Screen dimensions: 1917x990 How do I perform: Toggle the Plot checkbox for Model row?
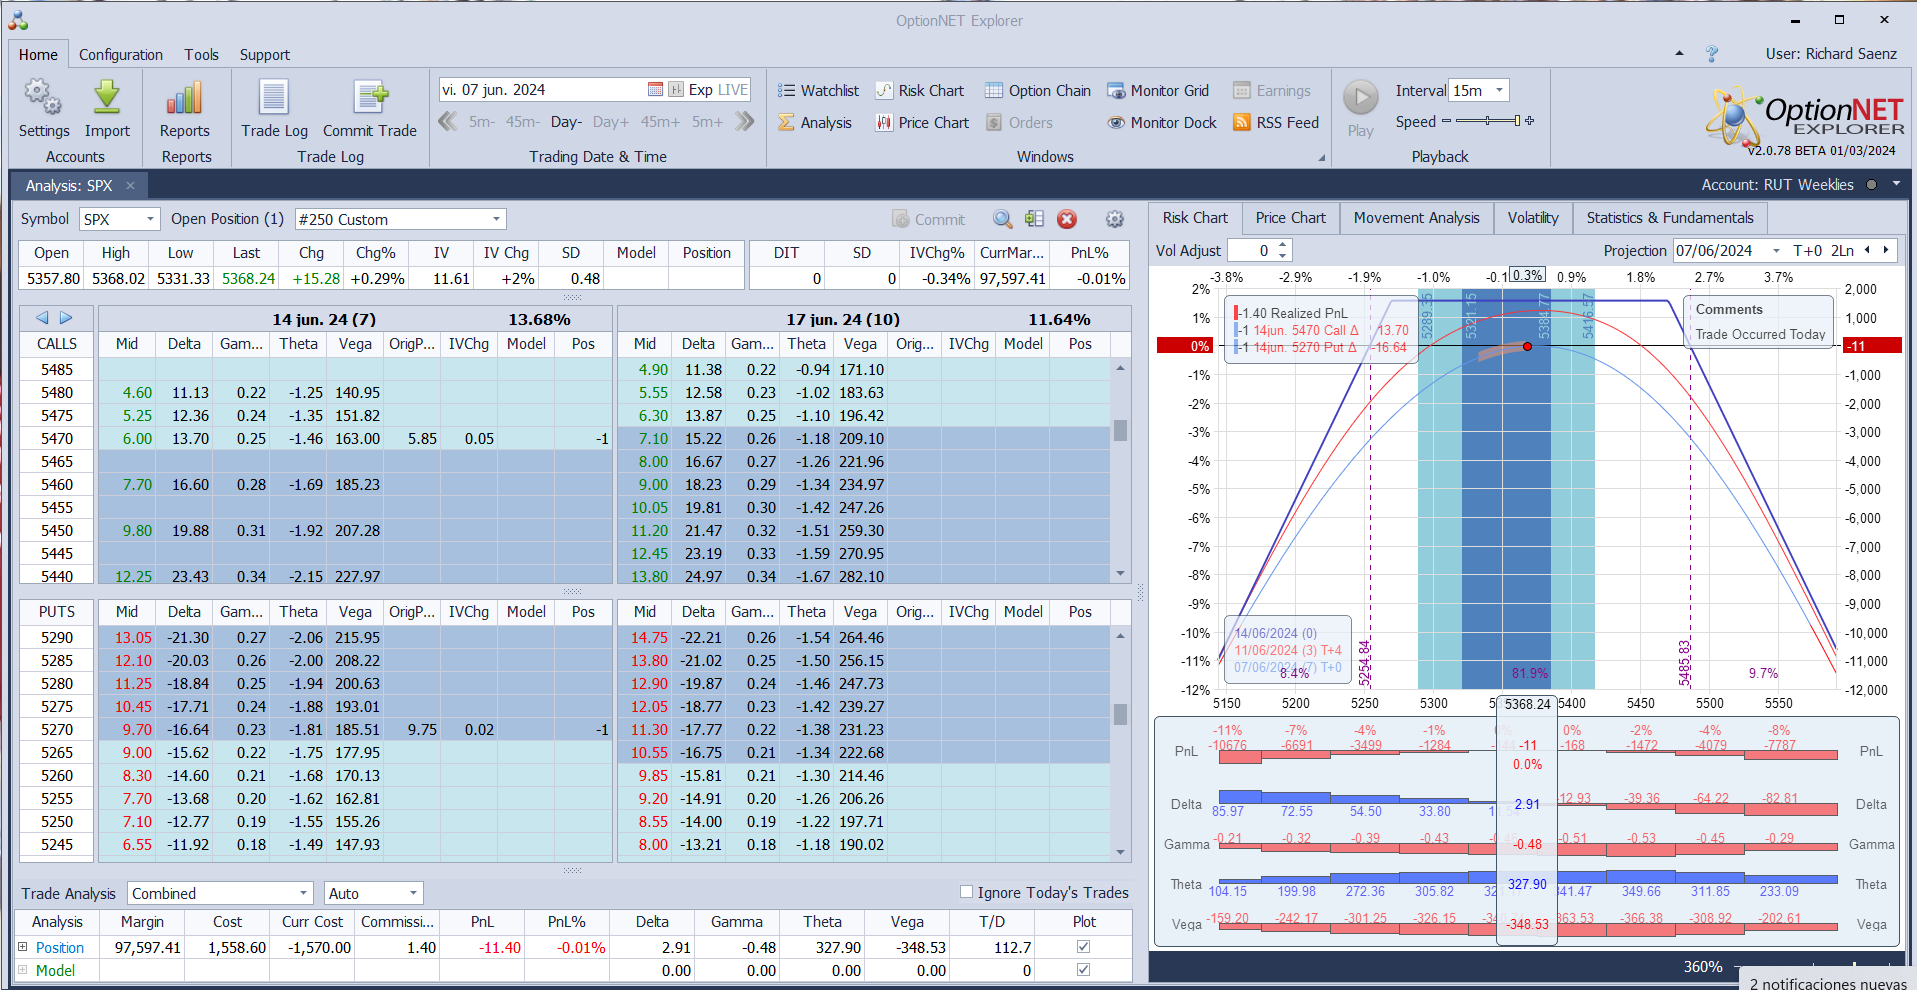click(x=1083, y=970)
